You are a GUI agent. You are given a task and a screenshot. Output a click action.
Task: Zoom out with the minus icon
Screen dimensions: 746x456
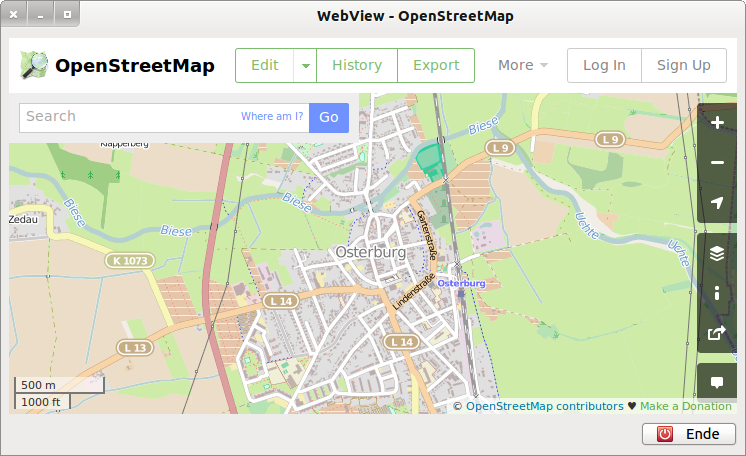point(717,163)
